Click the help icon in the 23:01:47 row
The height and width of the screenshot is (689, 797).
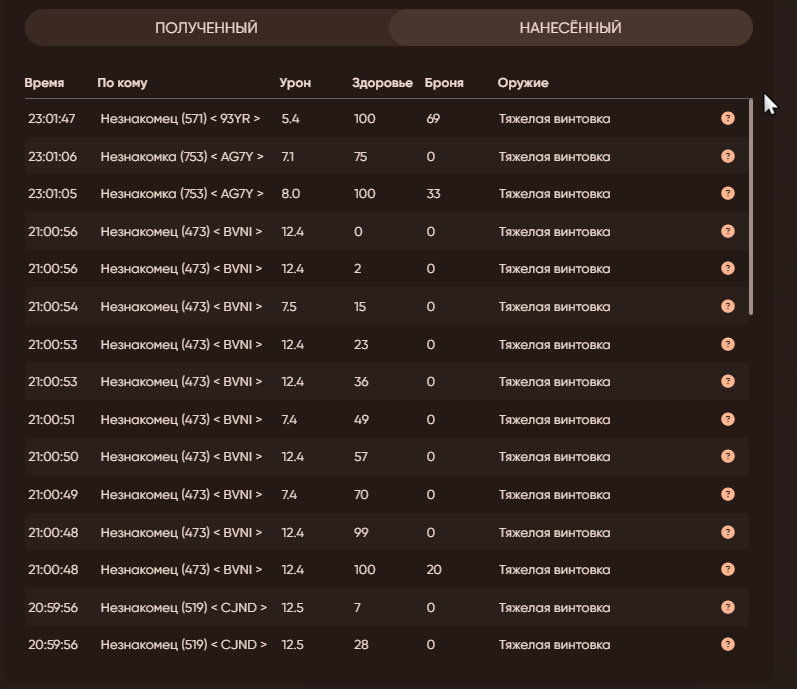(x=728, y=118)
